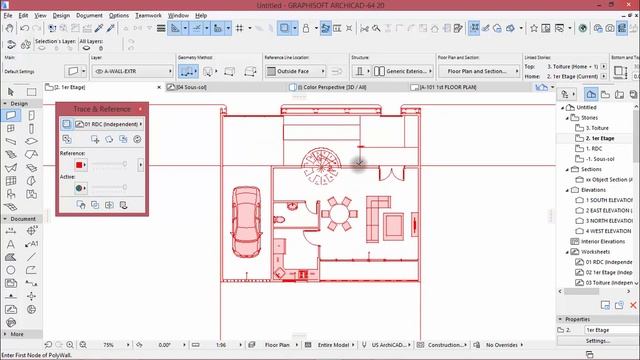Click the Active intensity slider
The width and height of the screenshot is (640, 360).
(x=109, y=187)
